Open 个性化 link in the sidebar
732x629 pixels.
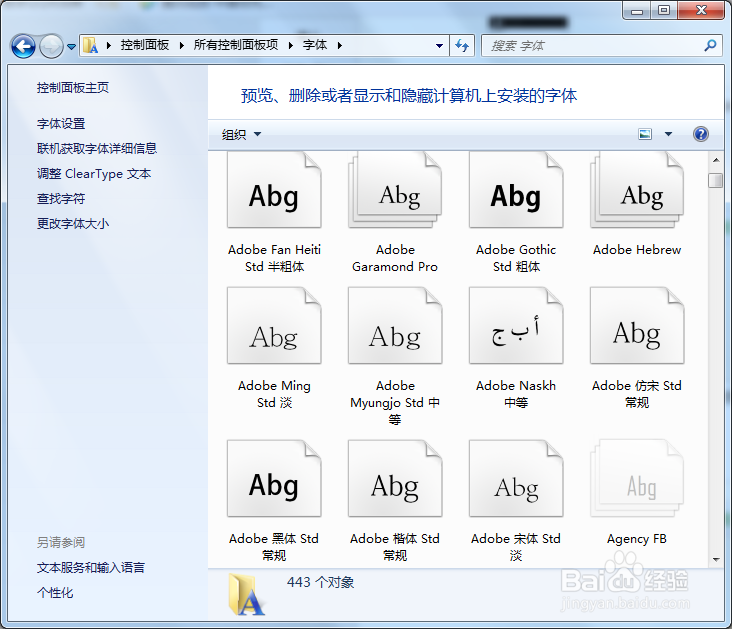point(55,593)
